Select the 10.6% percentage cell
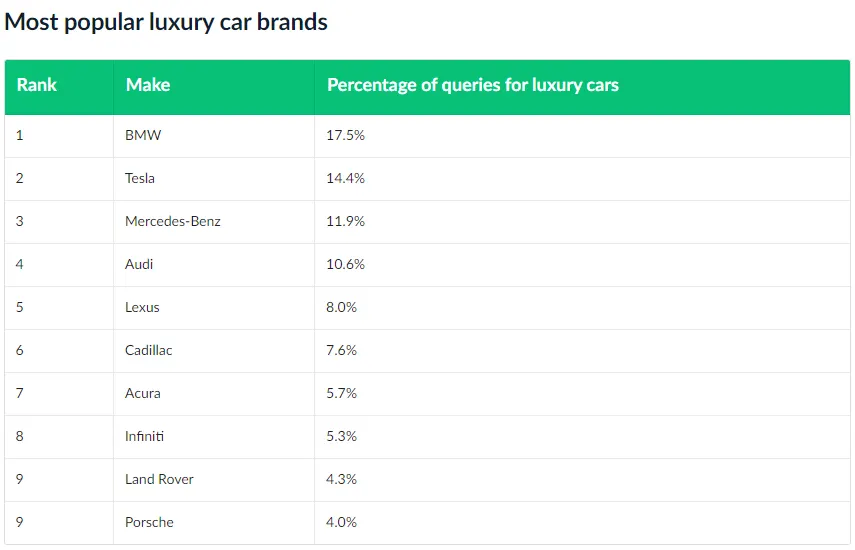This screenshot has height=550, width=855. (346, 264)
